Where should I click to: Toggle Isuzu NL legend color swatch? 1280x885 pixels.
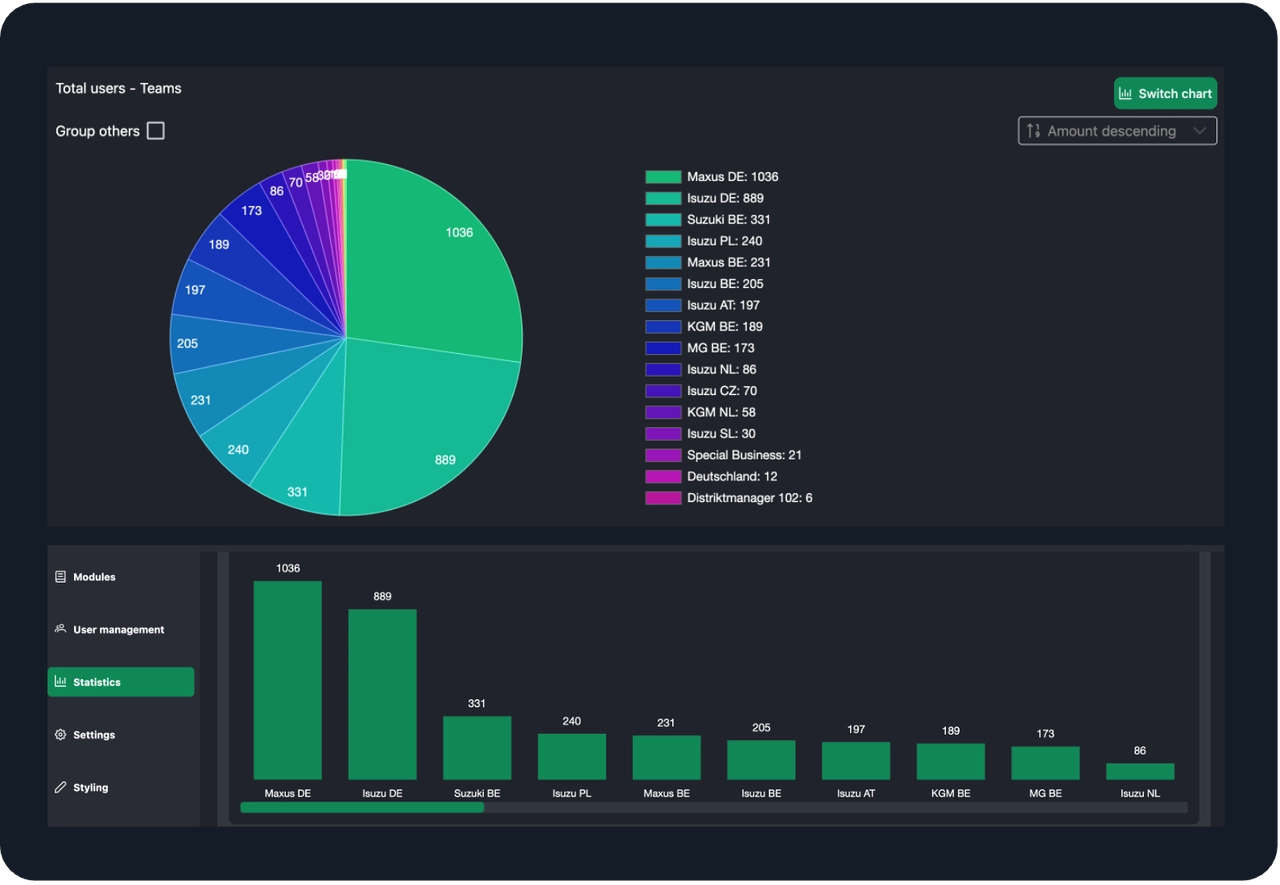663,370
